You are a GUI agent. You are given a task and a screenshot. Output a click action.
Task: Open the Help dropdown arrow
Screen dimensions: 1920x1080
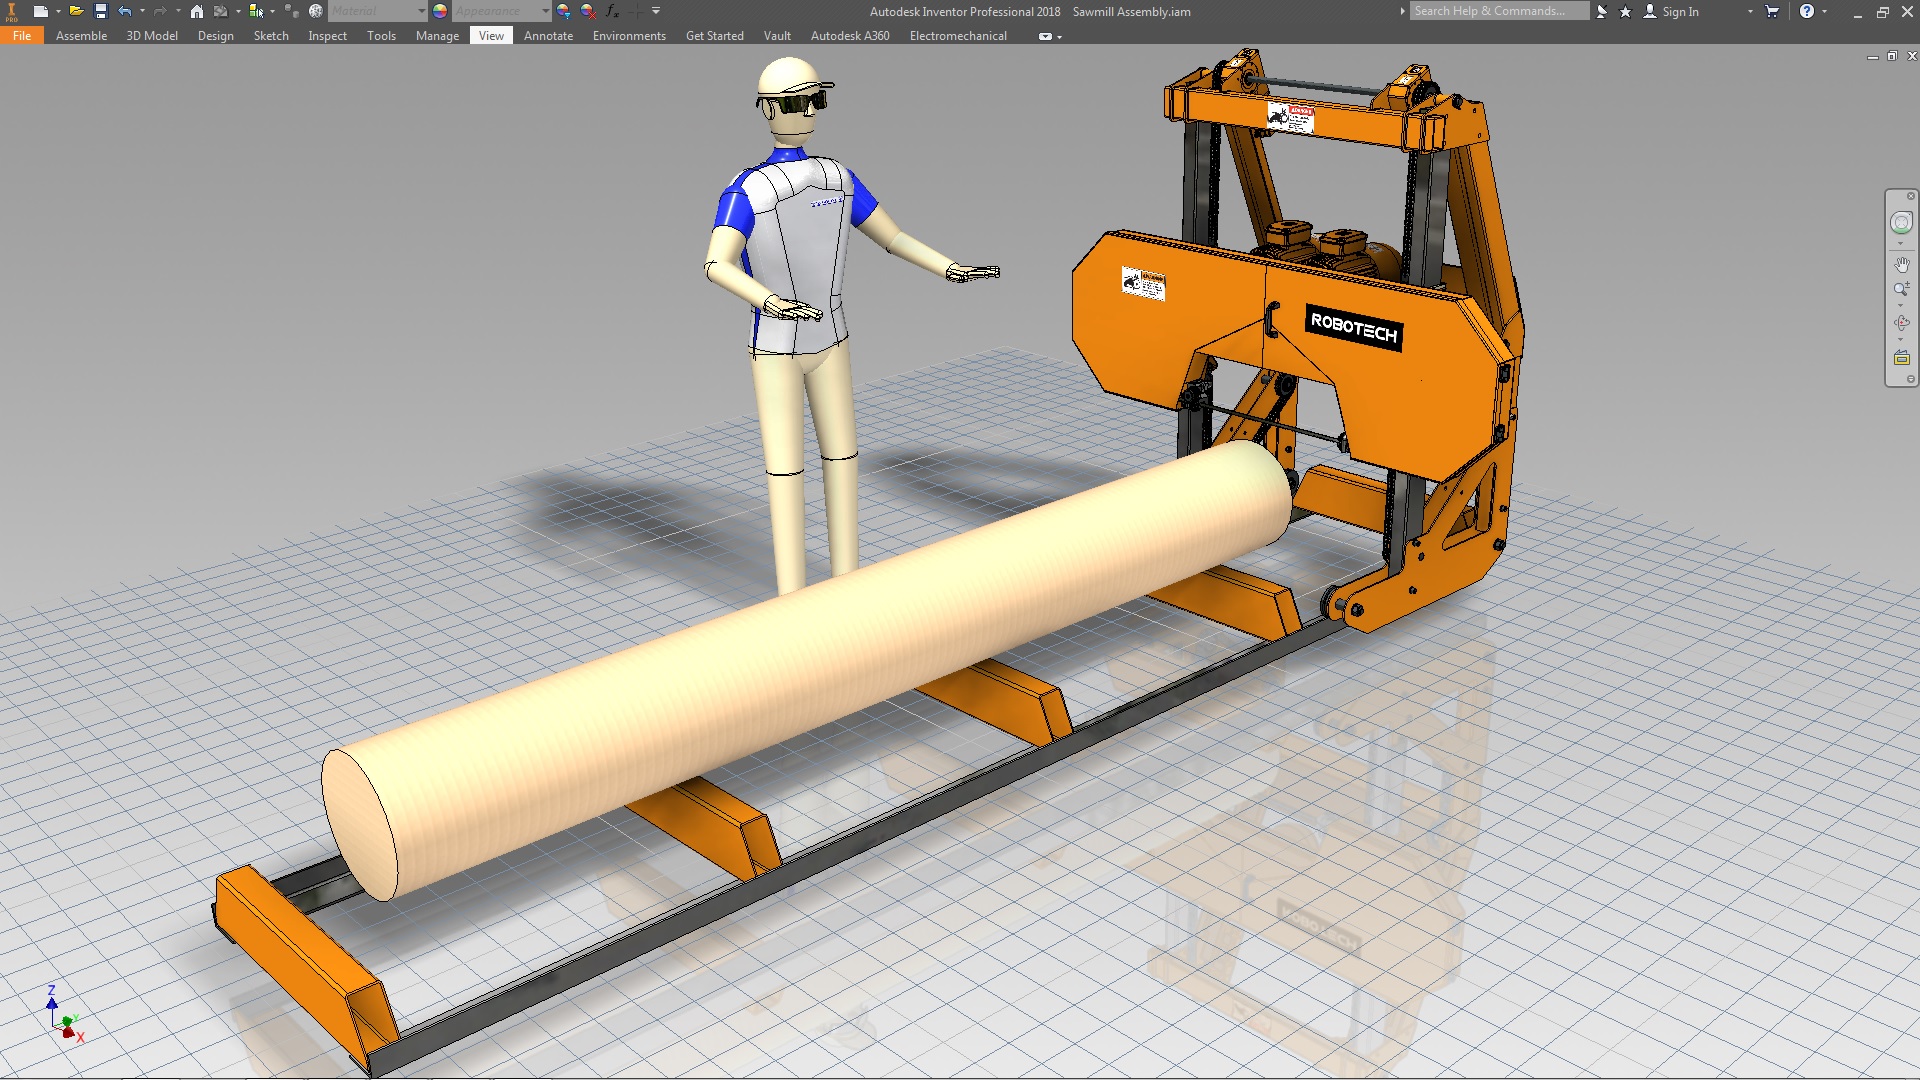(x=1825, y=11)
